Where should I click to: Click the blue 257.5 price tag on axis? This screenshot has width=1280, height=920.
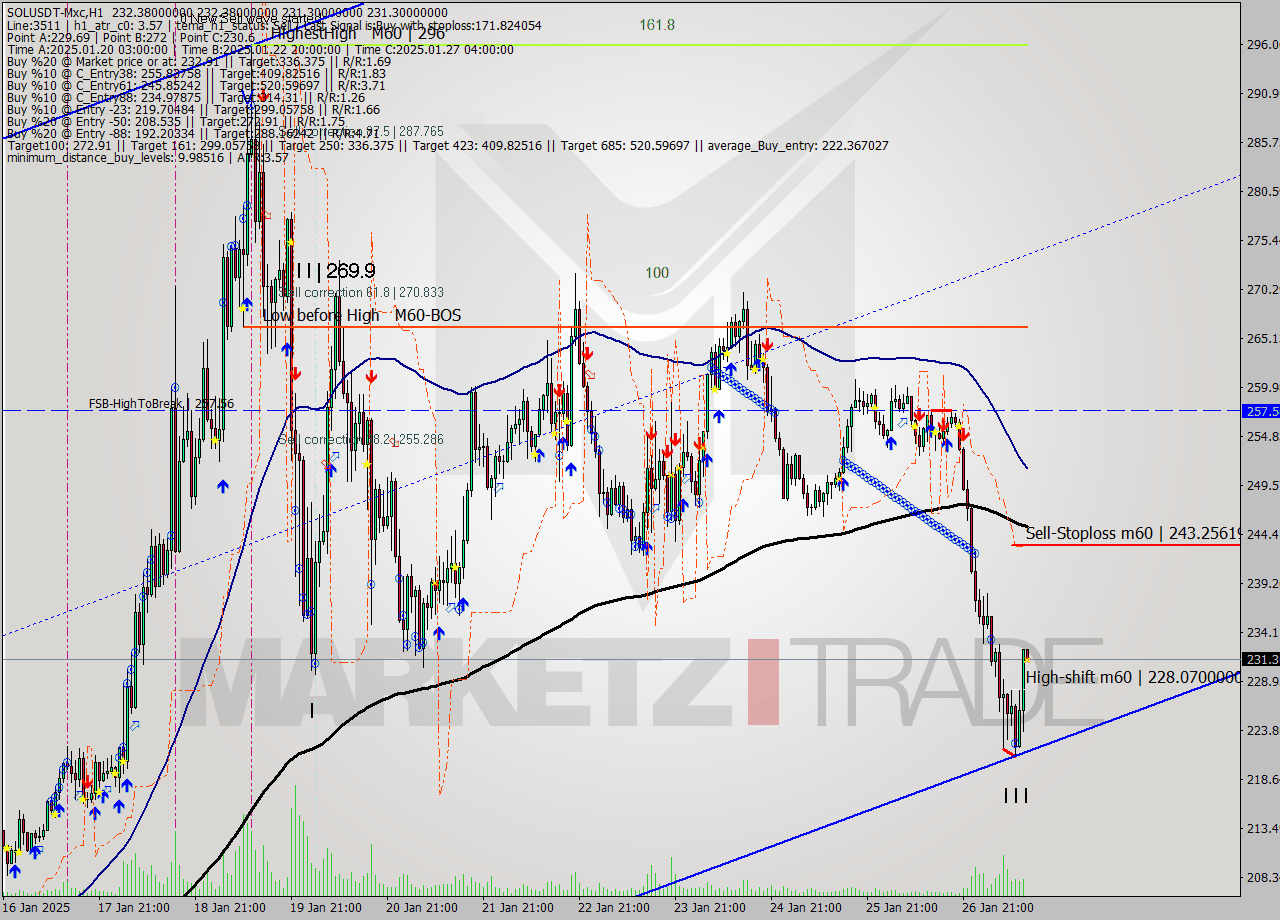pyautogui.click(x=1261, y=410)
